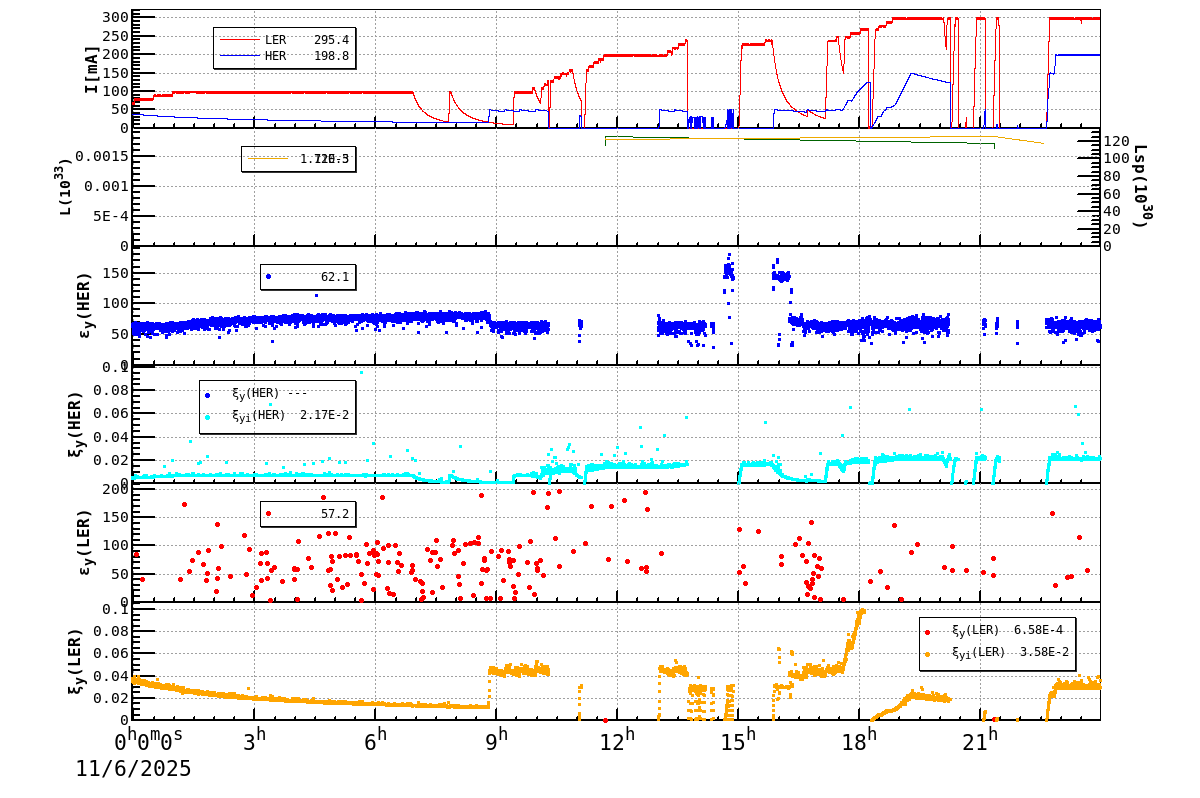Click the date 11/6/2025
Viewport: 1200px width, 798px height.
click(133, 769)
